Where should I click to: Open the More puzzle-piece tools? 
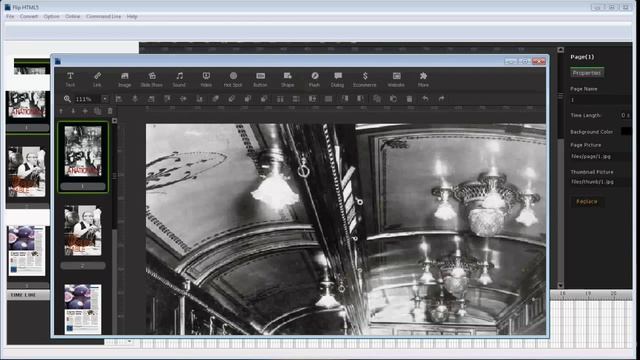coord(423,79)
